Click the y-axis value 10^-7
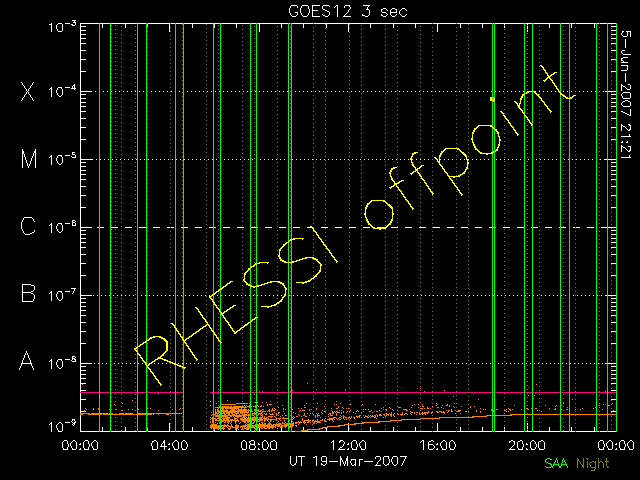Image resolution: width=640 pixels, height=480 pixels. pyautogui.click(x=62, y=295)
